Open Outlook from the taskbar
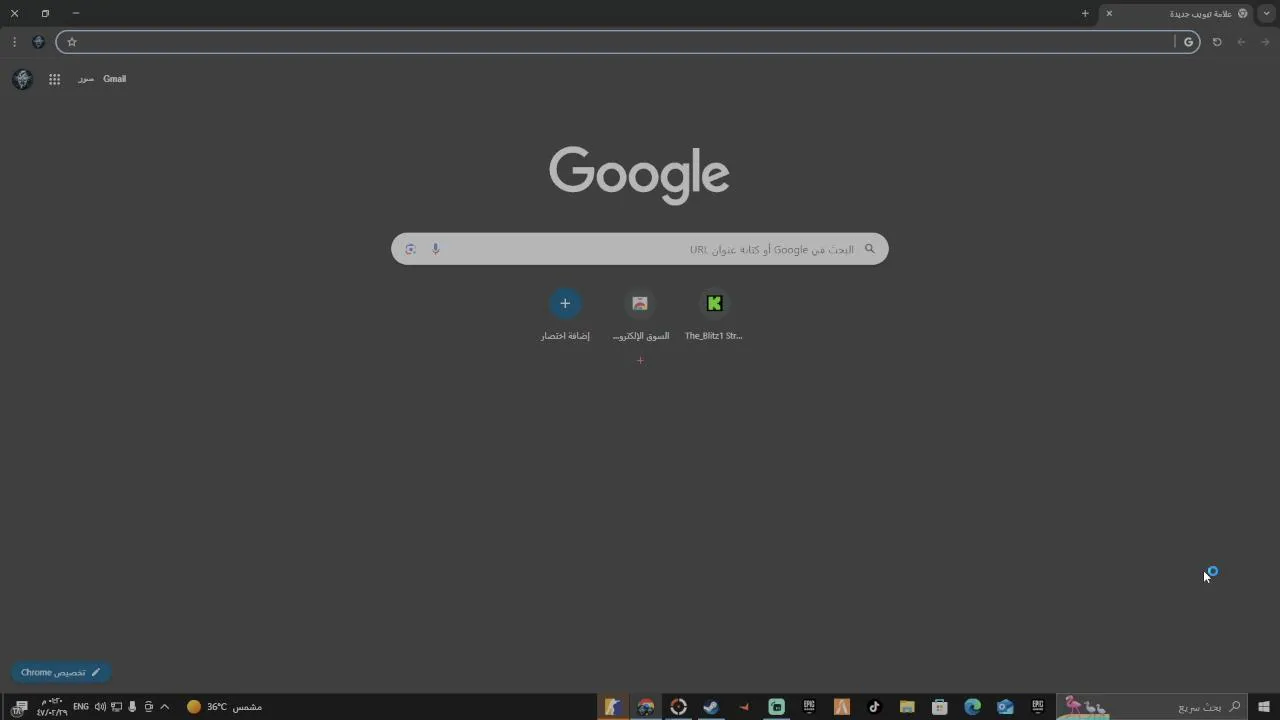Image resolution: width=1280 pixels, height=720 pixels. coord(1005,707)
